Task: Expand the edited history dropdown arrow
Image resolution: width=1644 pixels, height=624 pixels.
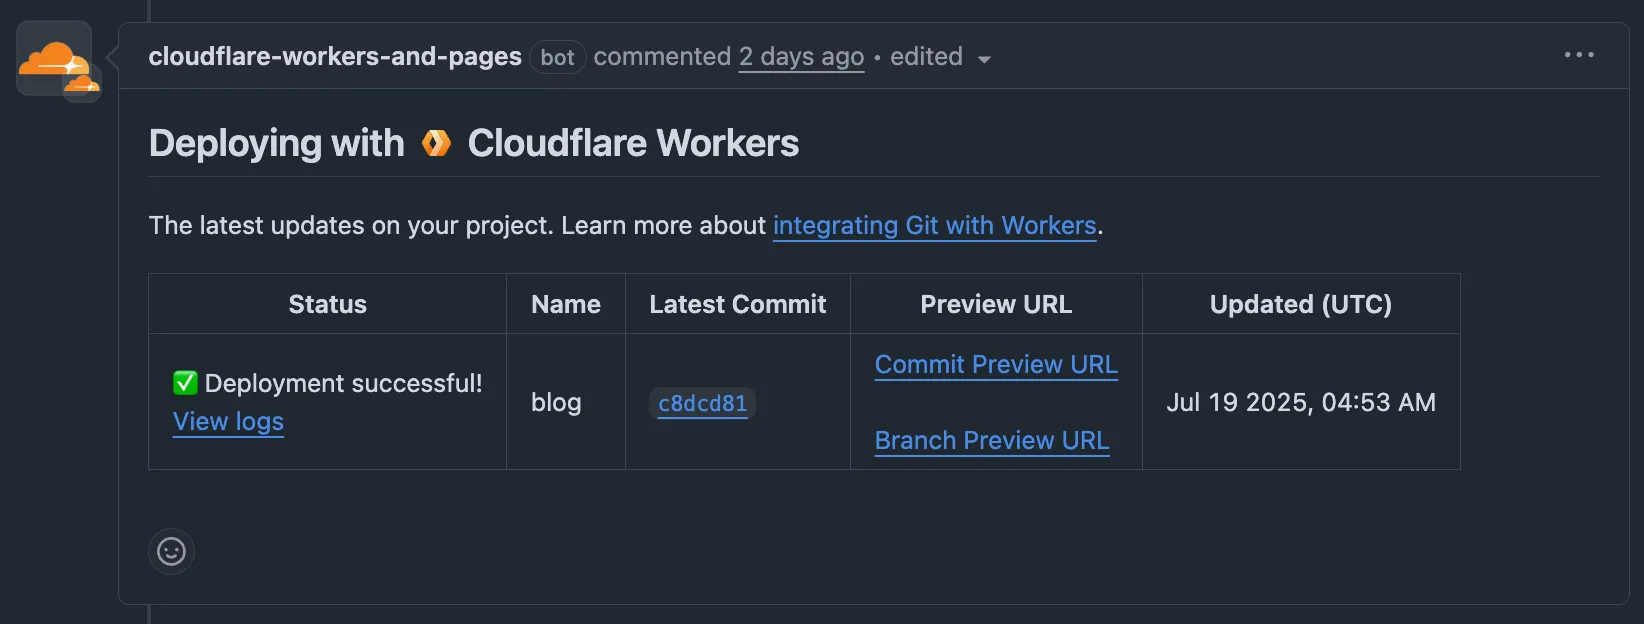Action: click(x=984, y=59)
